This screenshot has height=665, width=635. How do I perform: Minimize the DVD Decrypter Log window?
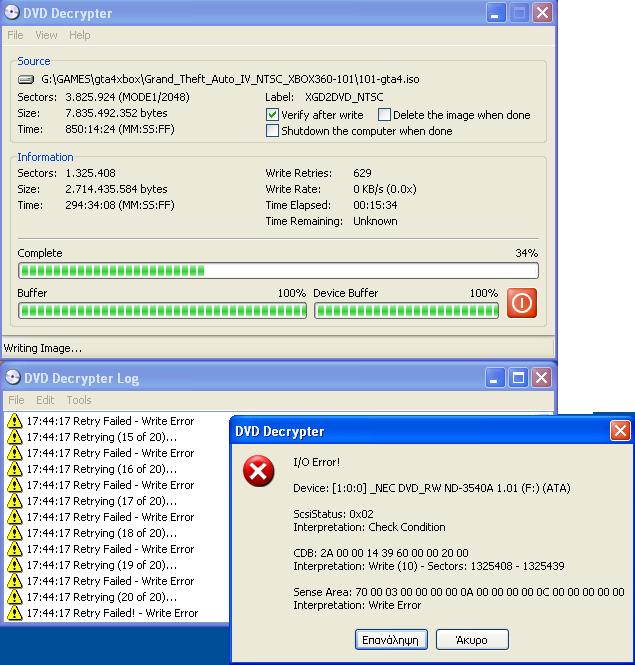pyautogui.click(x=495, y=377)
